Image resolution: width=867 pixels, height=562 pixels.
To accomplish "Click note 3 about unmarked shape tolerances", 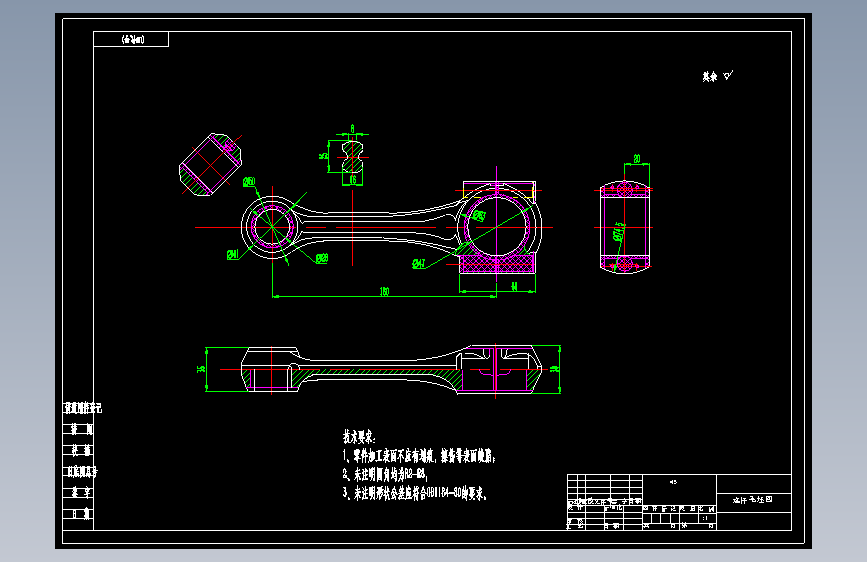I will 415,493.
